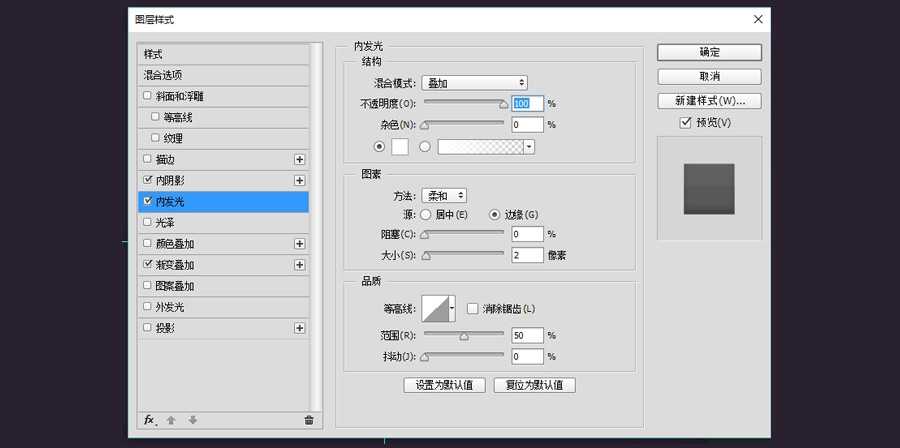Click the move effect up arrow
Screen dimensions: 900x448
(x=171, y=420)
